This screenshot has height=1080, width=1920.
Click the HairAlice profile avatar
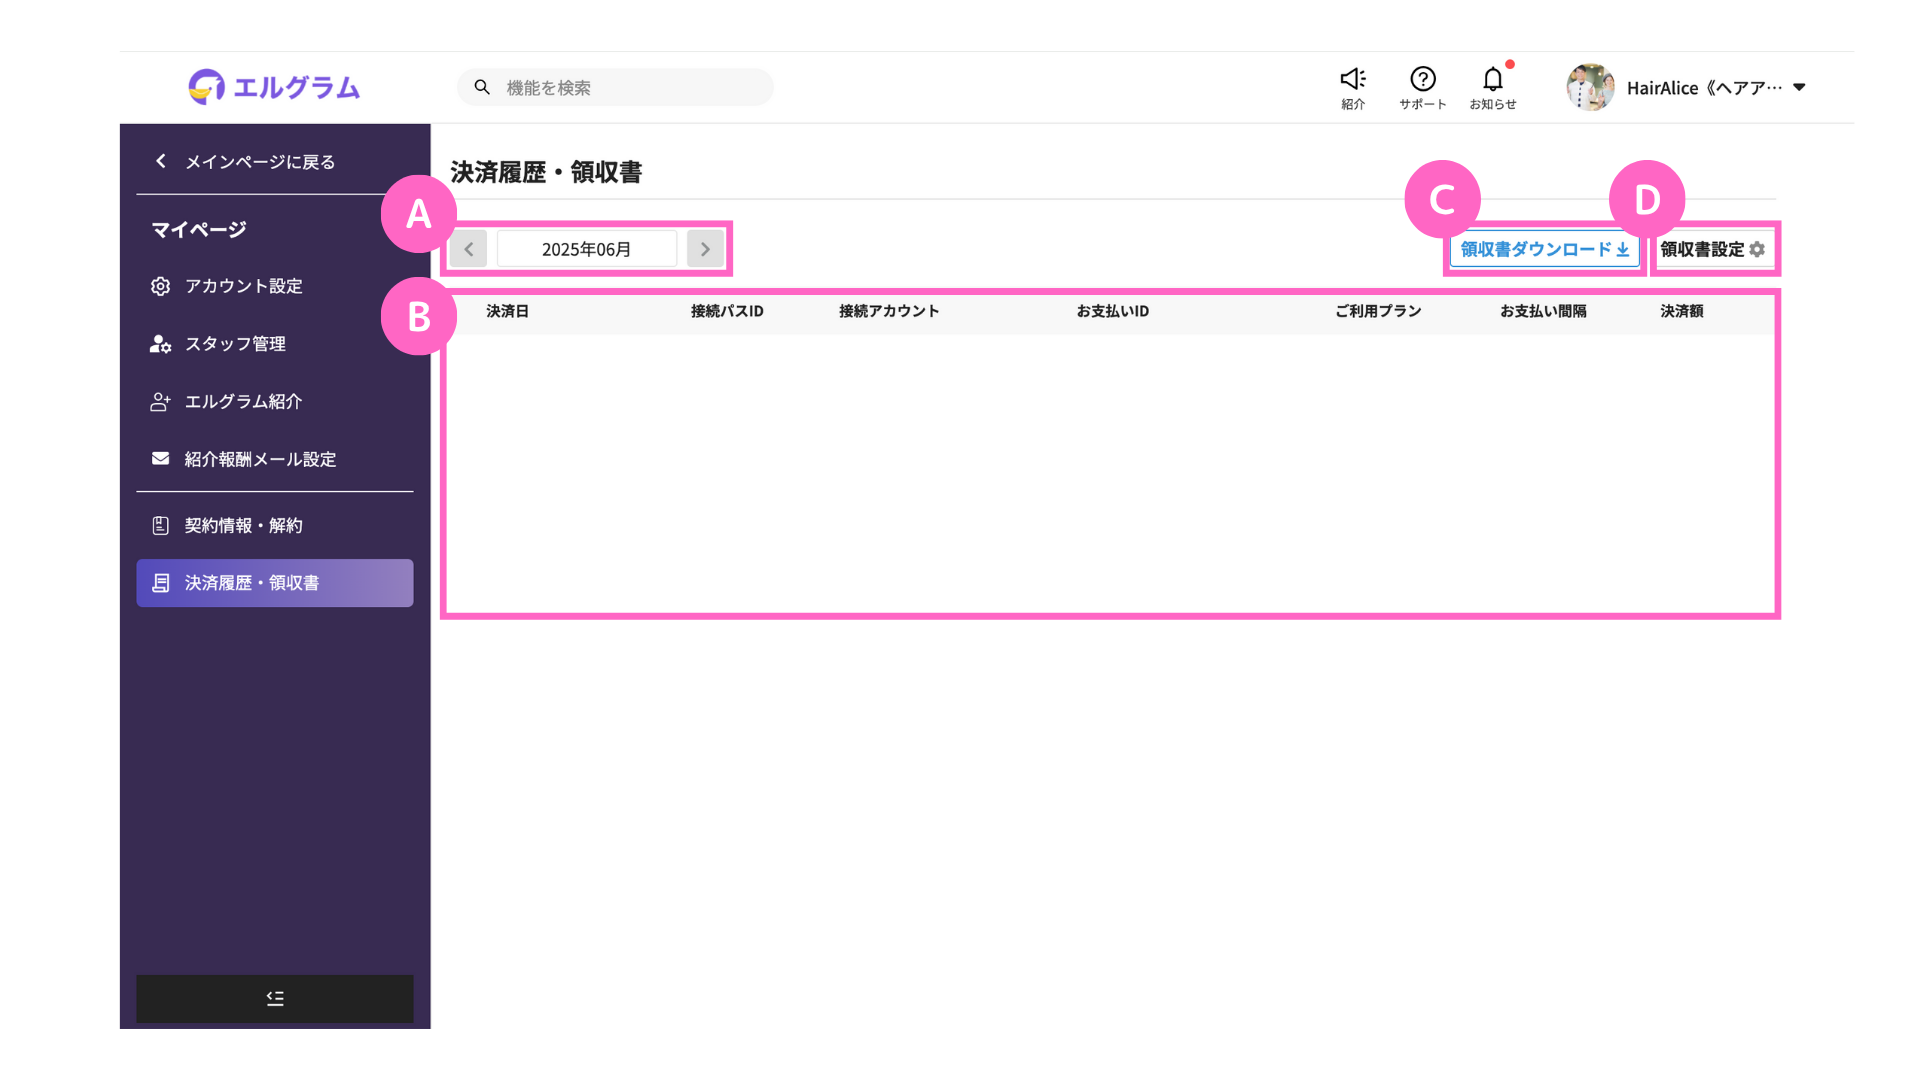1590,87
